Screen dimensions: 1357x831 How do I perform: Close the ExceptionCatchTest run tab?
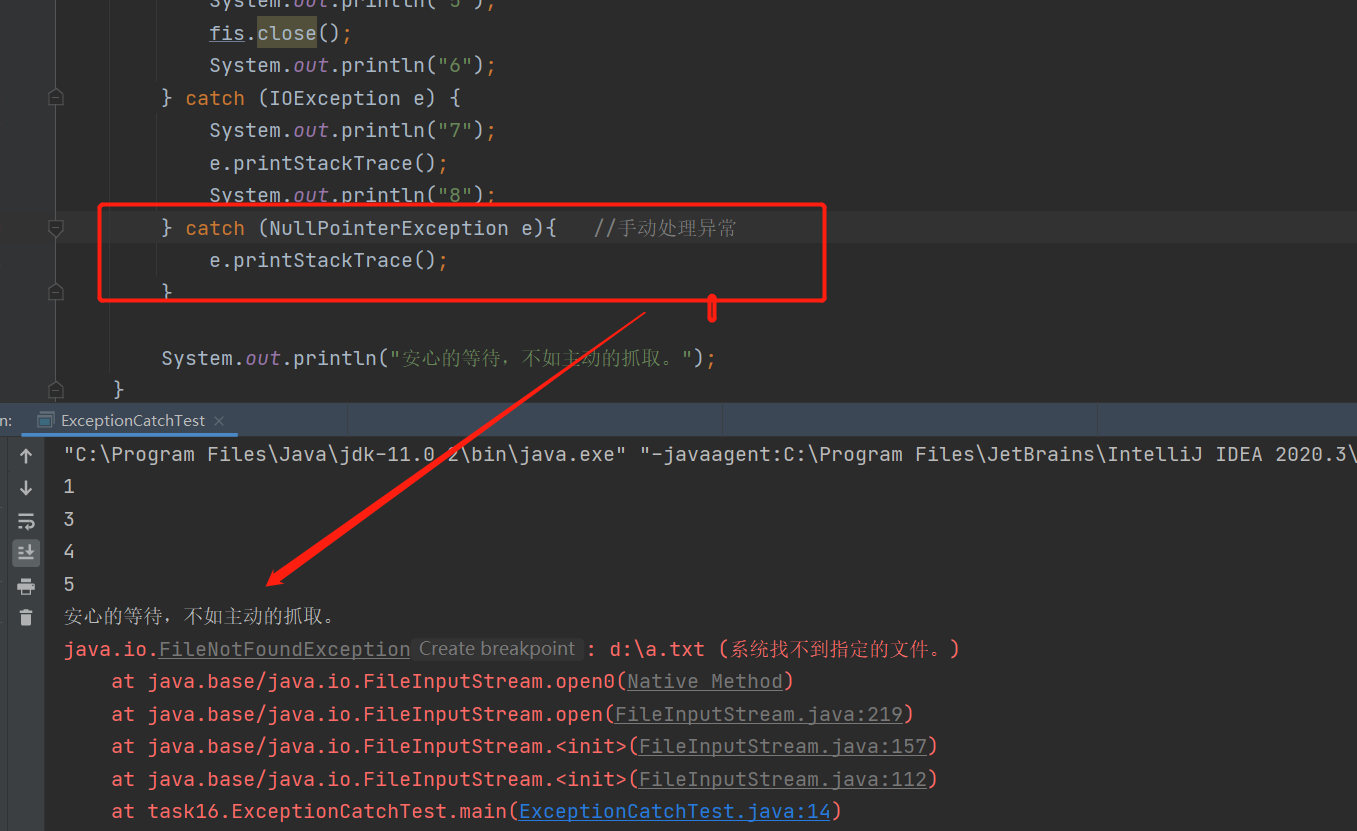pyautogui.click(x=219, y=421)
